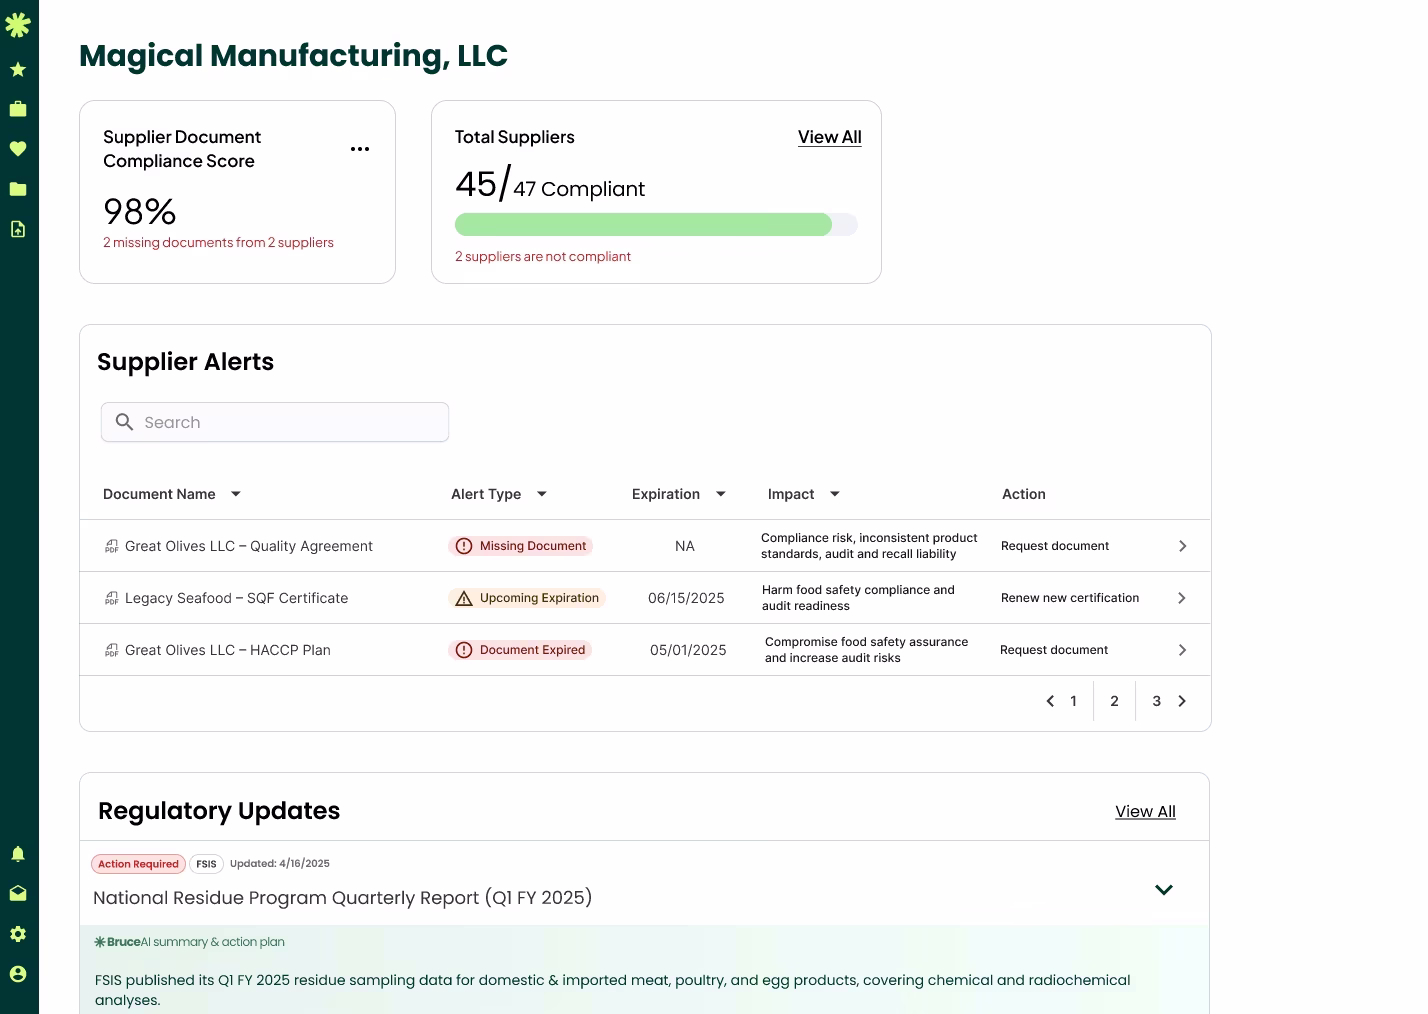The image size is (1428, 1014).
Task: Go to page 3 of alerts
Action: click(1156, 701)
